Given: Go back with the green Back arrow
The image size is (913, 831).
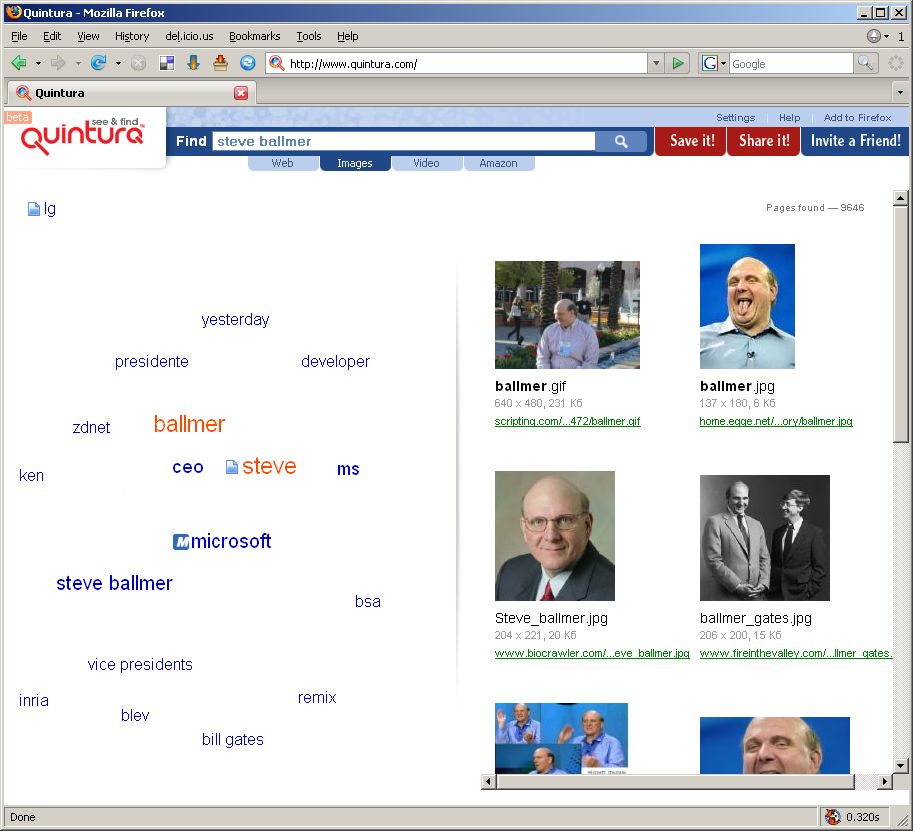Looking at the screenshot, I should tap(19, 62).
